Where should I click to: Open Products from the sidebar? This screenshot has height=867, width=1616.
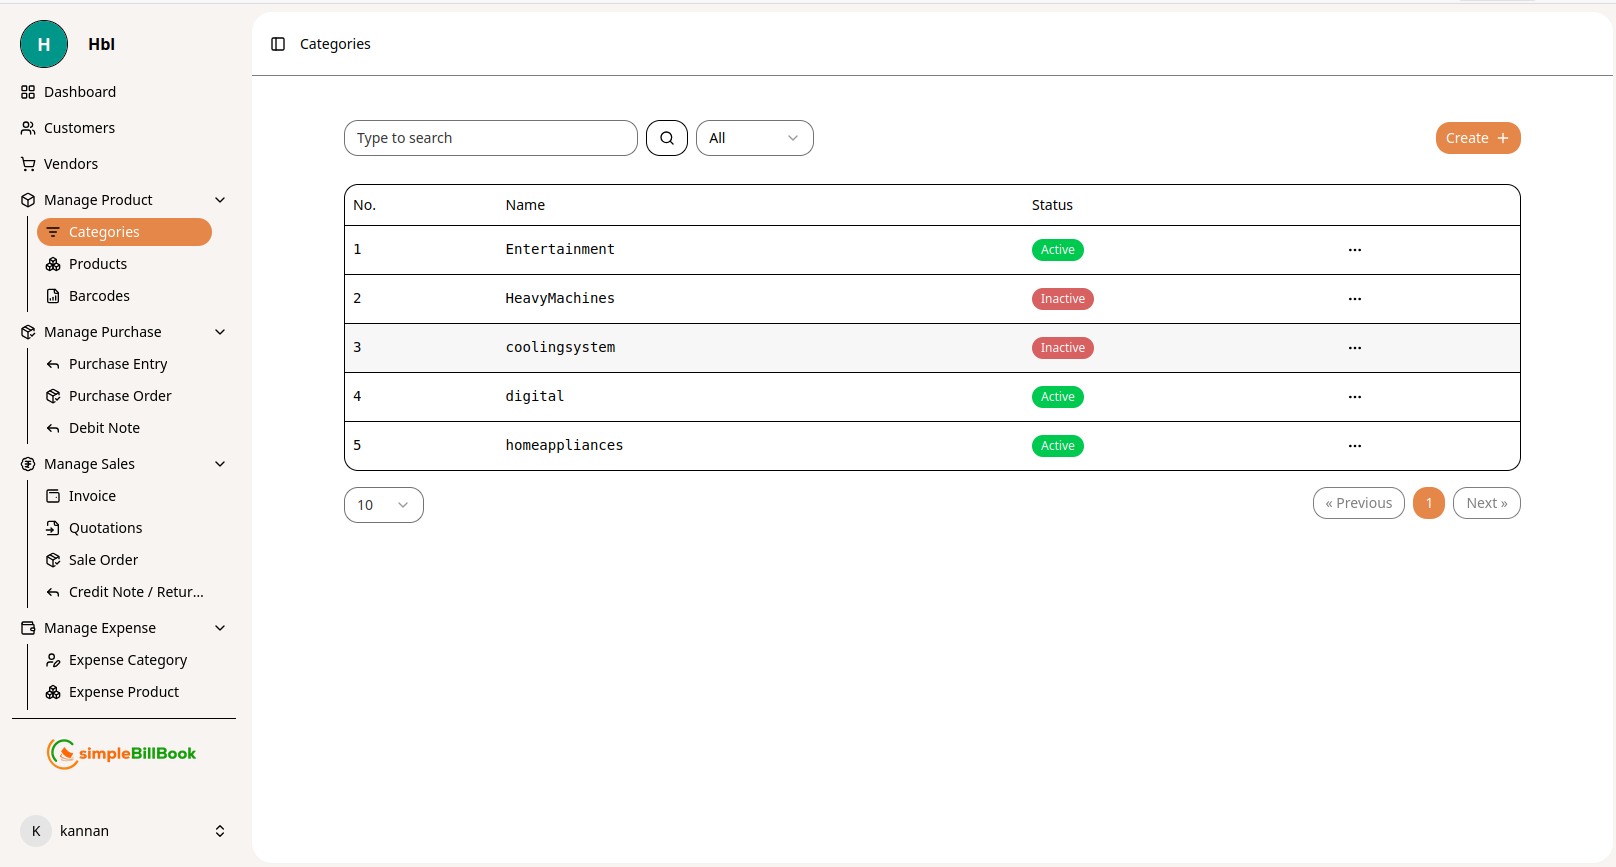98,264
